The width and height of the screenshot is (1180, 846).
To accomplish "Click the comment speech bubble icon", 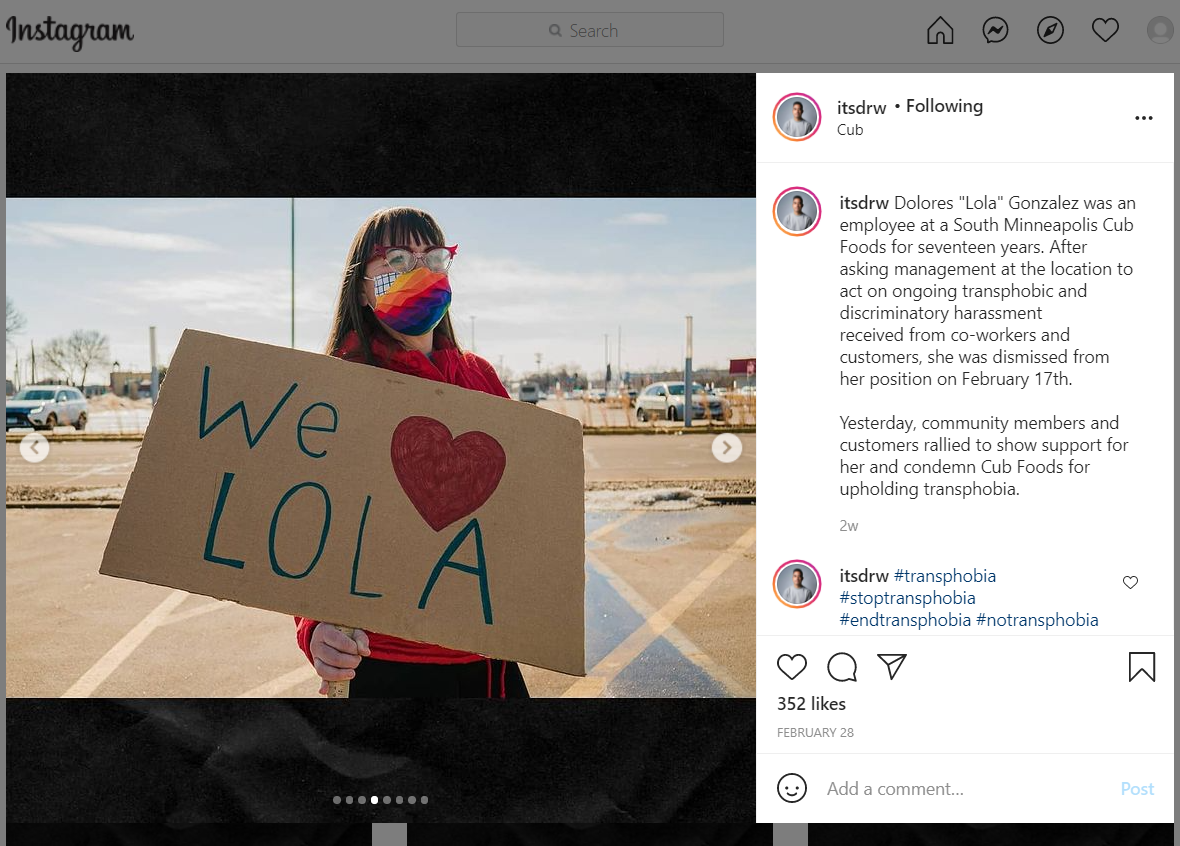I will [842, 667].
